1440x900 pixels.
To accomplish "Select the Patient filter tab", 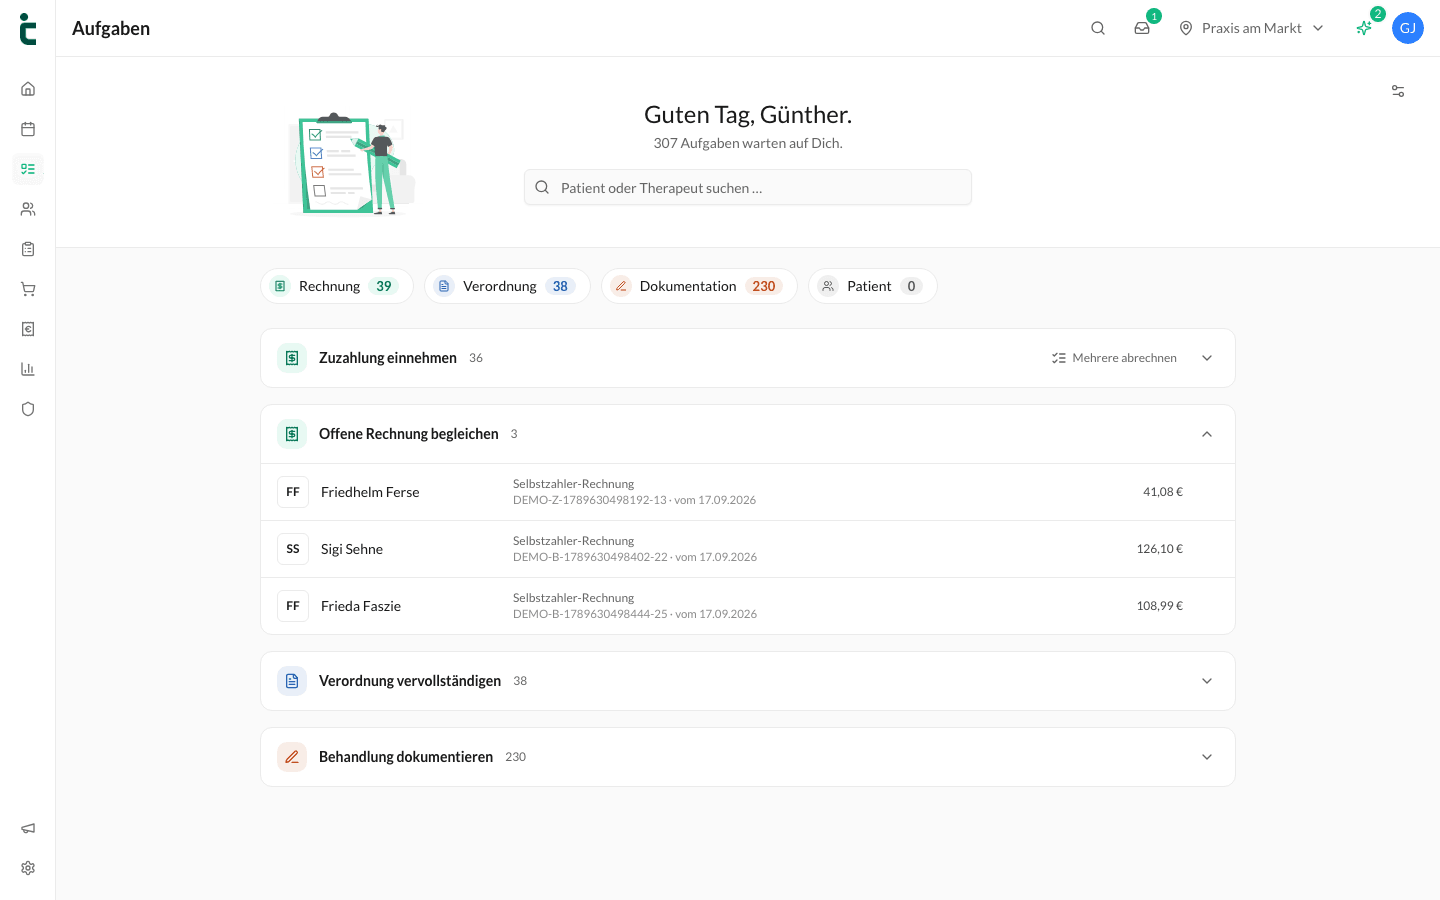I will [873, 286].
